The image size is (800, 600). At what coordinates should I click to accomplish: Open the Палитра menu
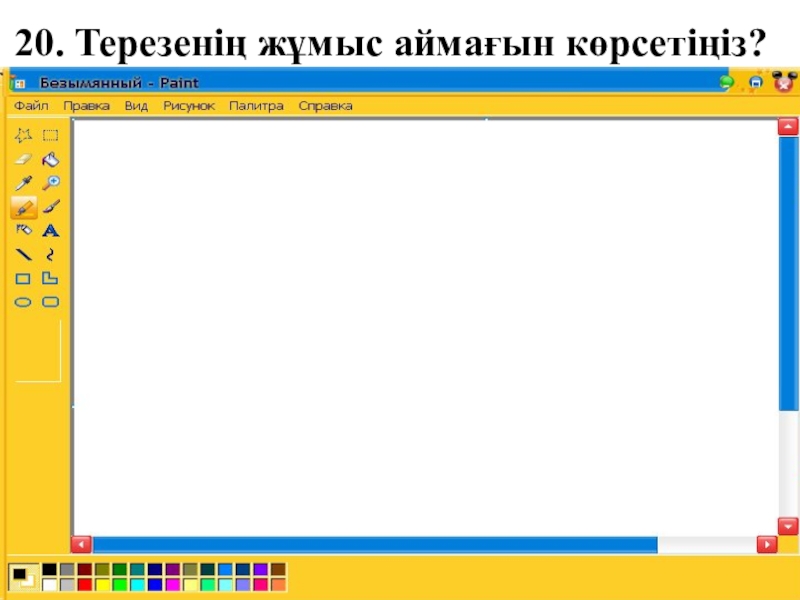(256, 106)
